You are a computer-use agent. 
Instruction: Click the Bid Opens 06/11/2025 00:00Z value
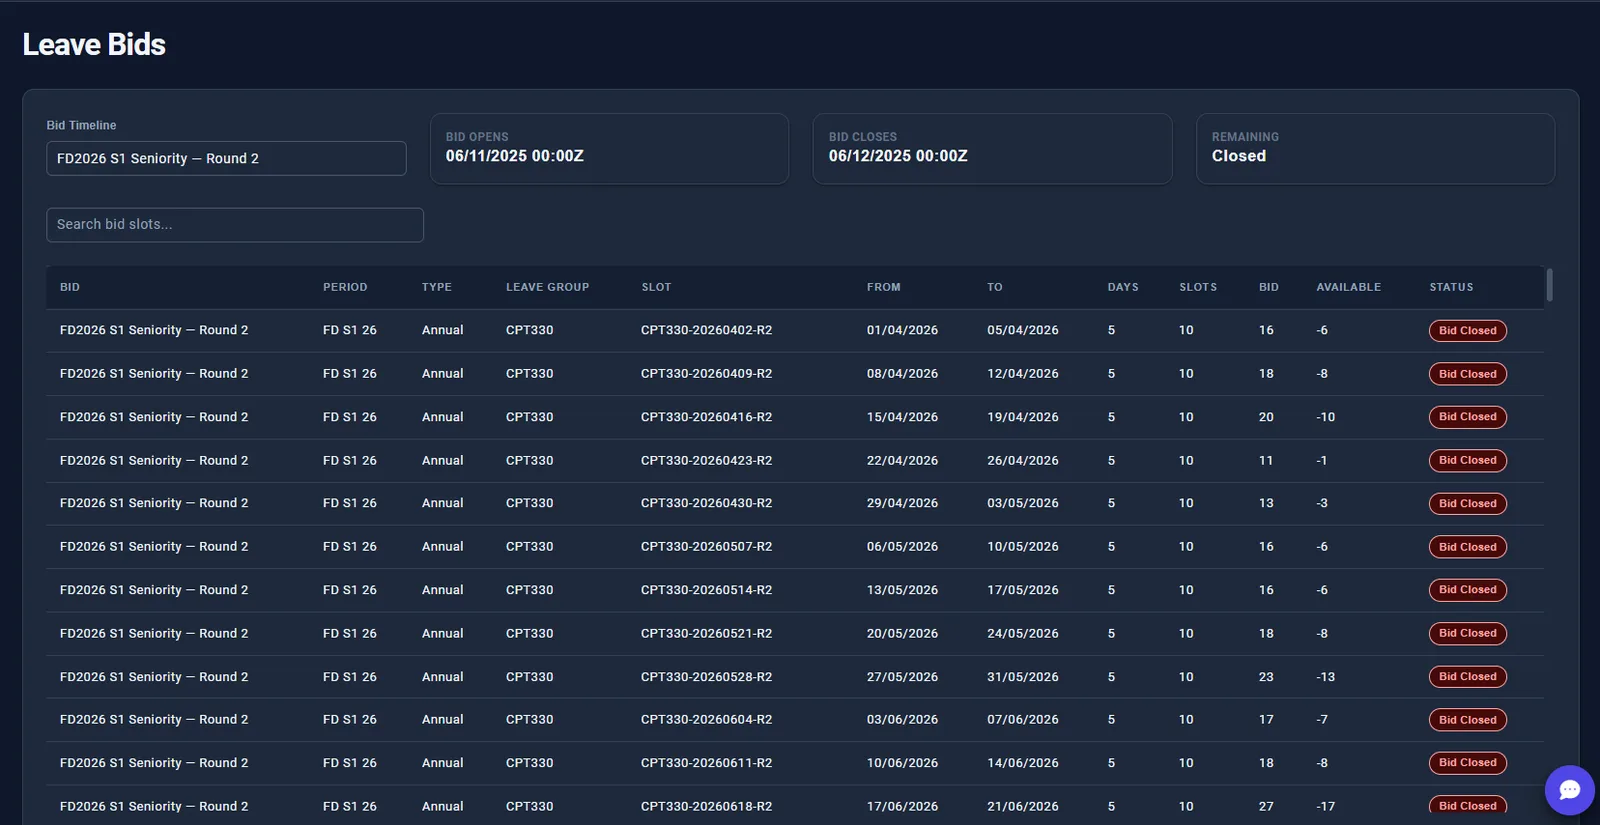514,156
